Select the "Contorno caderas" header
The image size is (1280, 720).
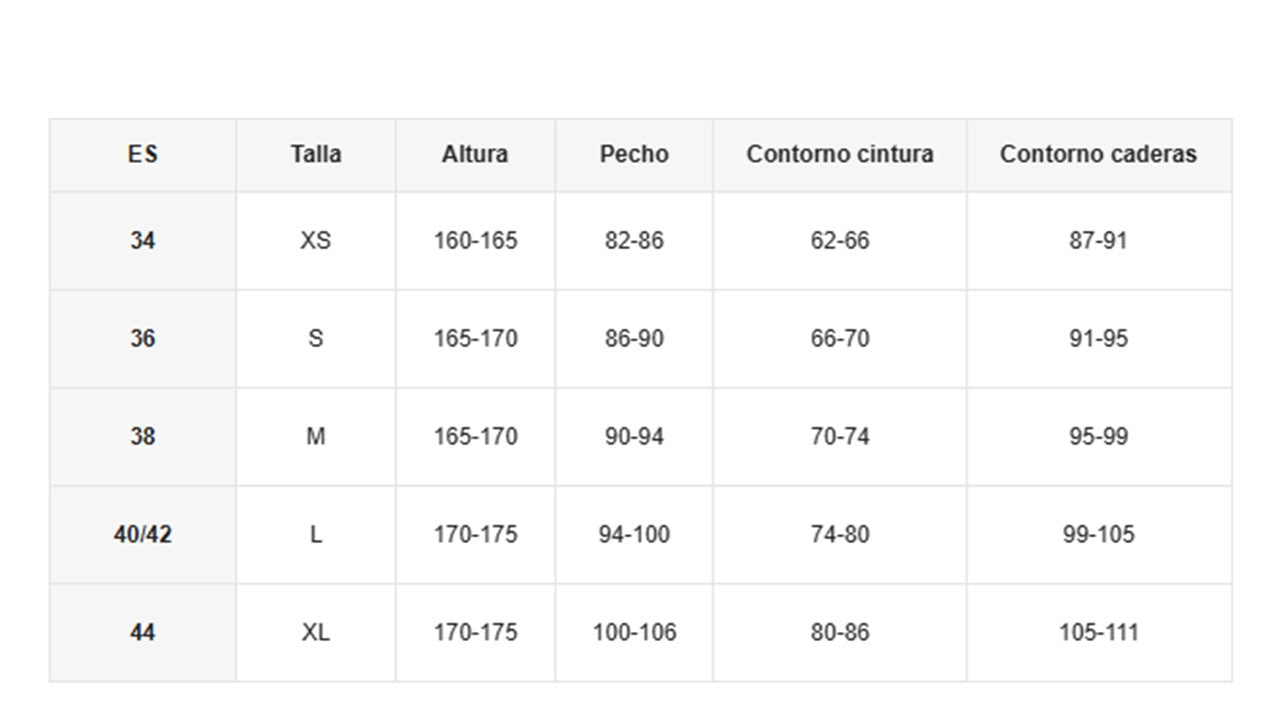coord(1098,155)
